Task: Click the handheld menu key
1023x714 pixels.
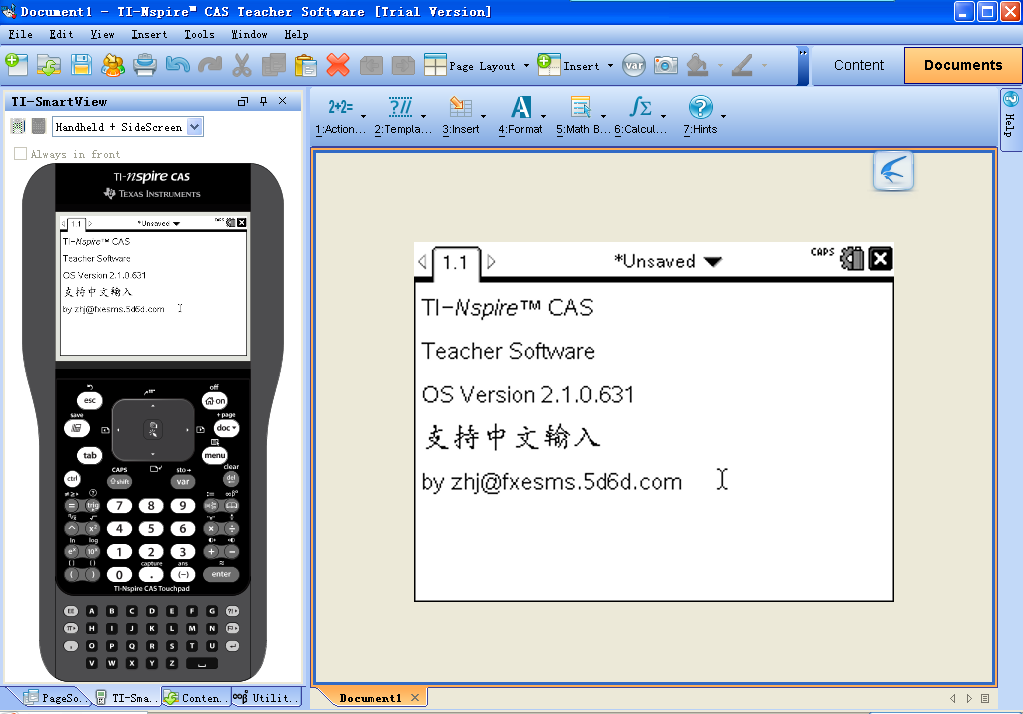Action: (215, 456)
